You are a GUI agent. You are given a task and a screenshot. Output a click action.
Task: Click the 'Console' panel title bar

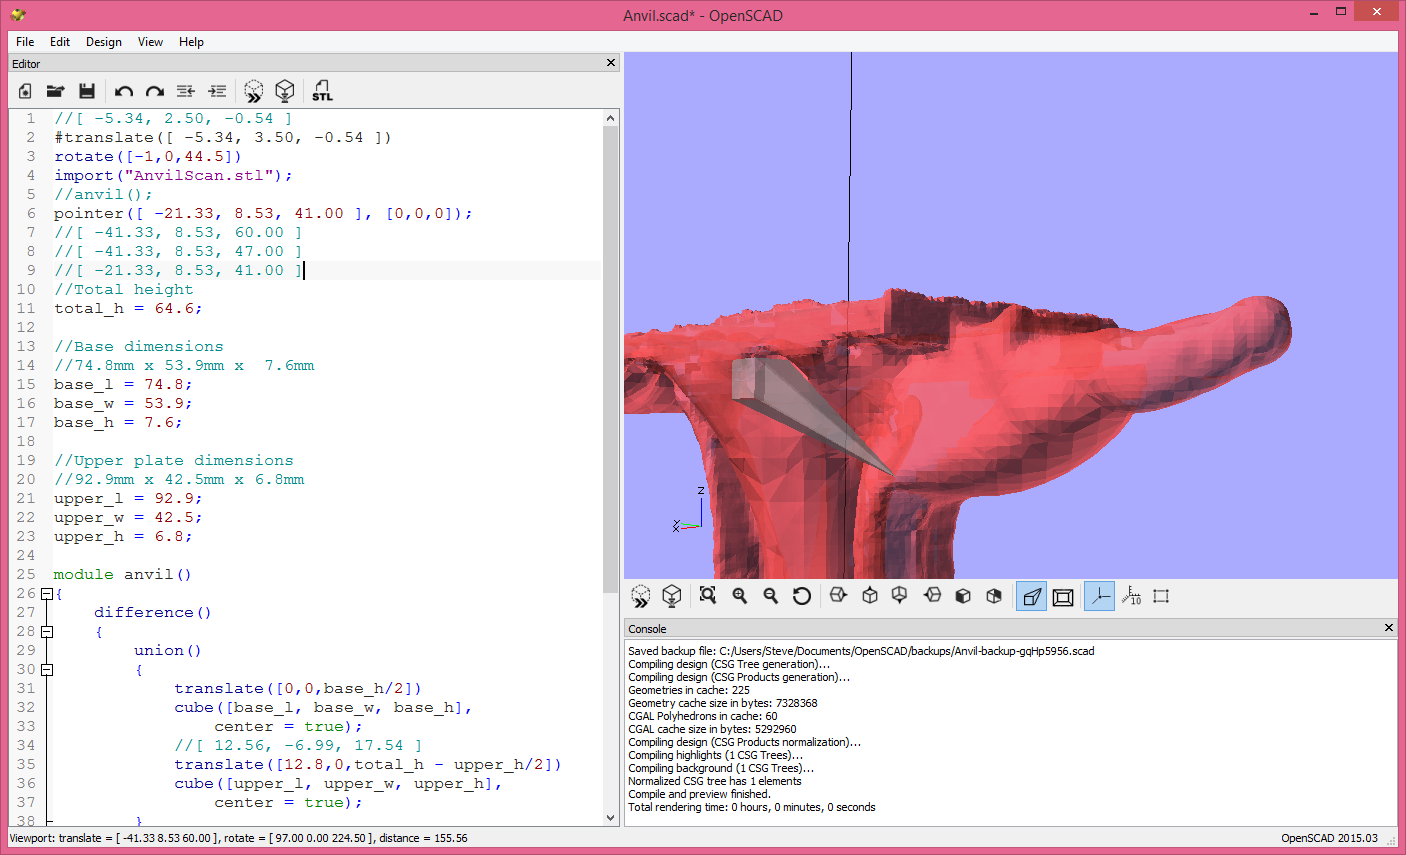(1010, 629)
